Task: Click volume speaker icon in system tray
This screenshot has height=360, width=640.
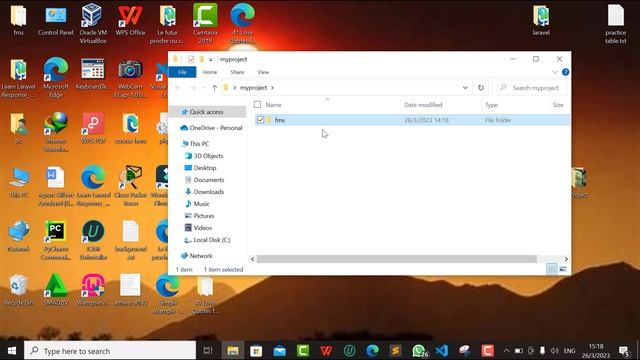Action: (x=554, y=351)
